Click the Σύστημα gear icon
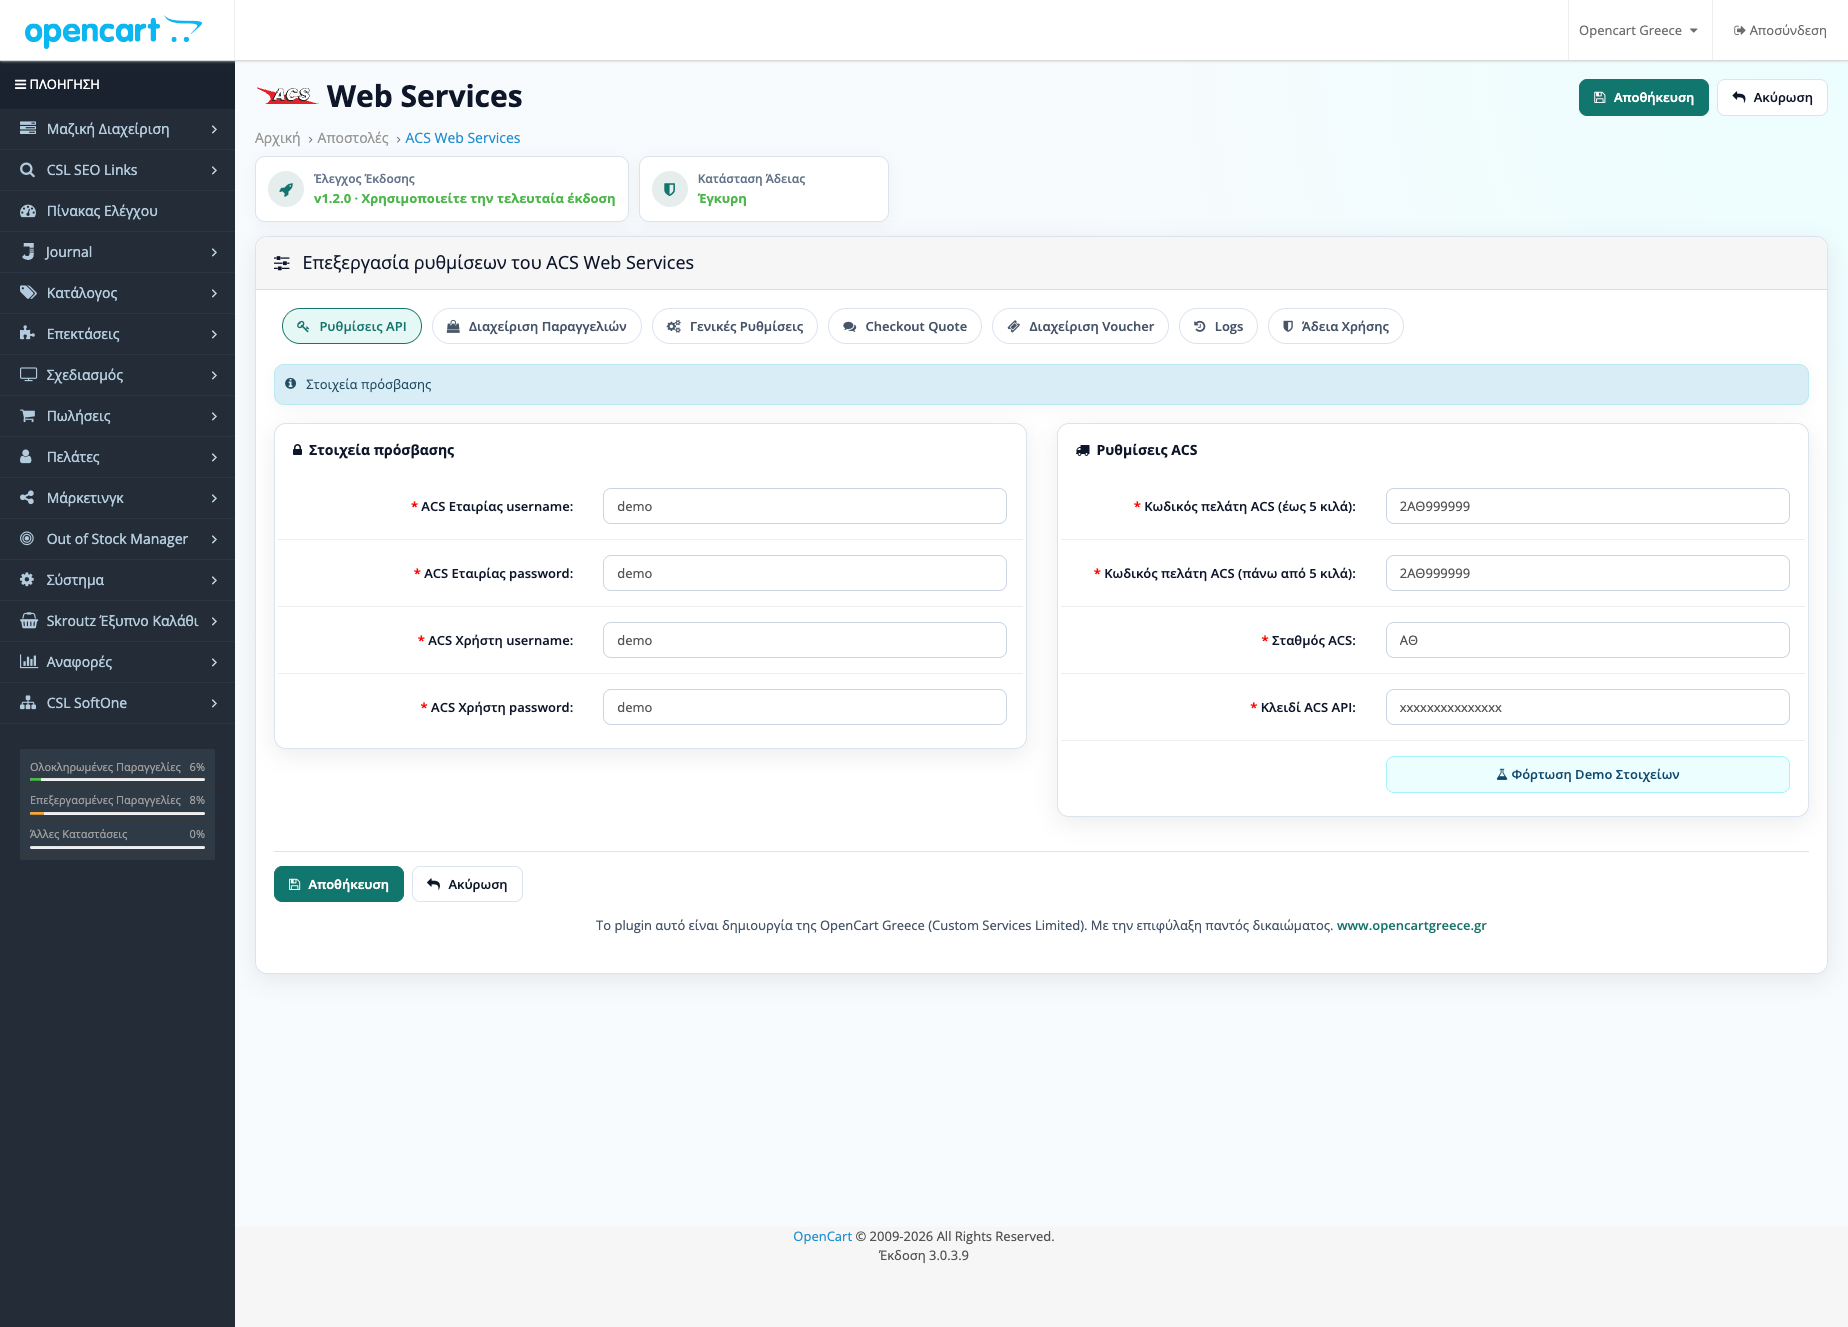This screenshot has width=1848, height=1327. pos(27,580)
